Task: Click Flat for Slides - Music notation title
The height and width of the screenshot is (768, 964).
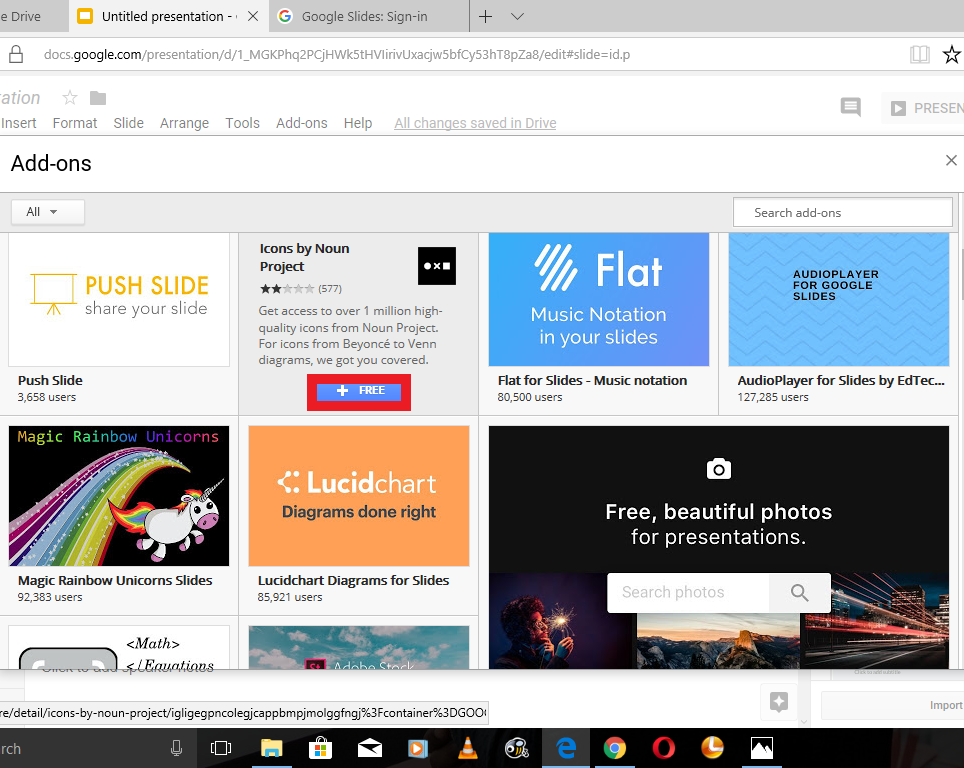Action: tap(592, 381)
